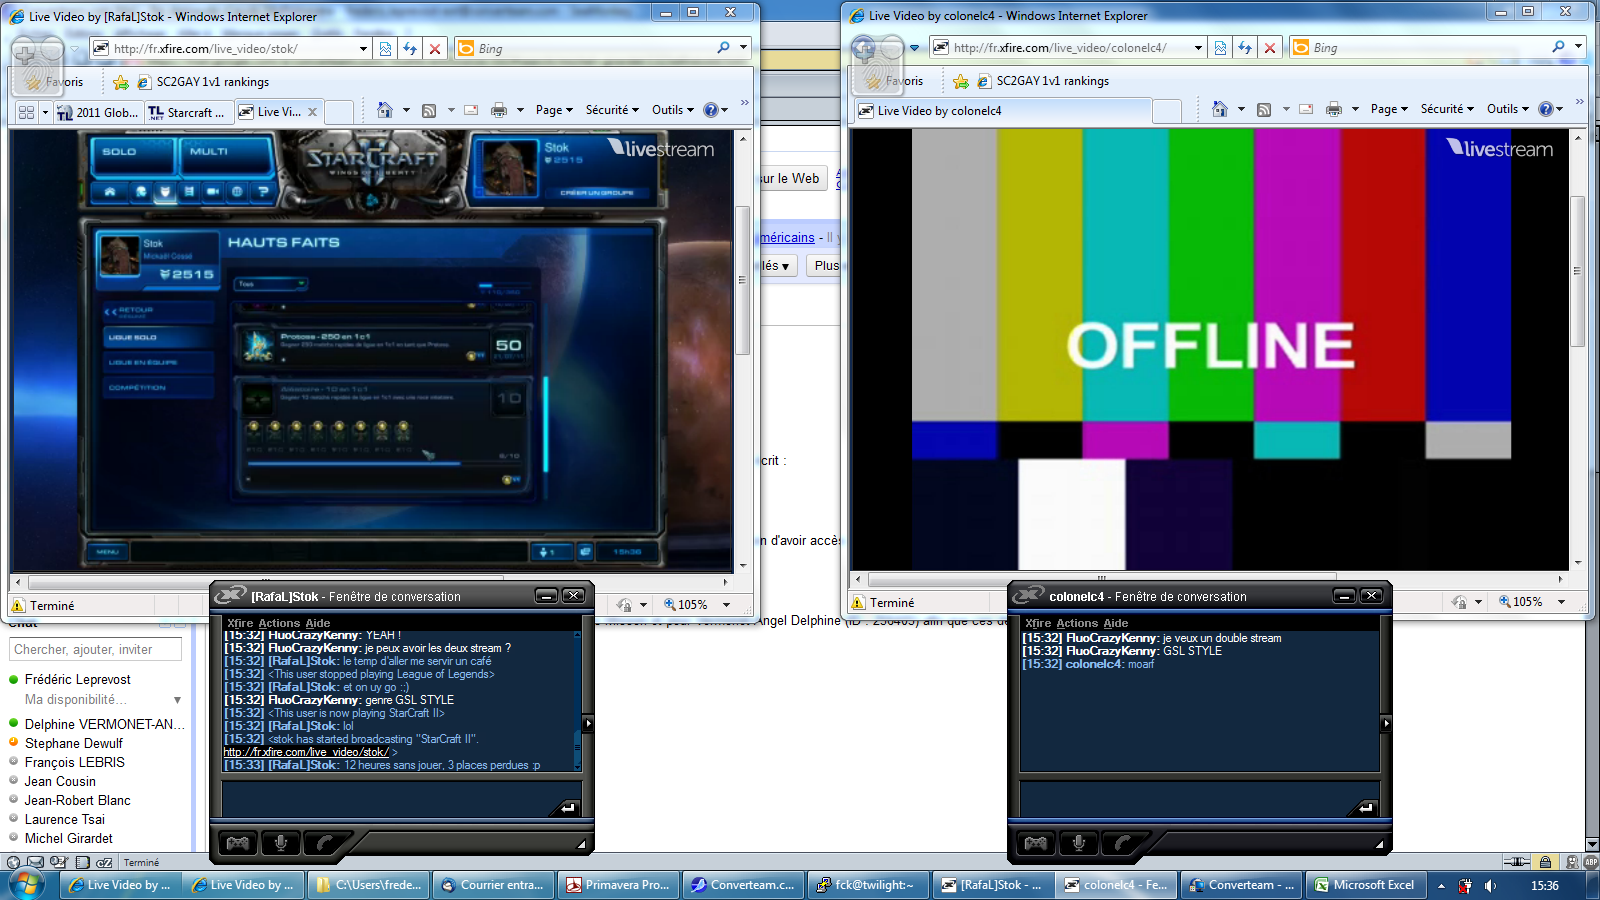
Task: Click the send arrow icon in colonelc4 chat
Action: point(1366,807)
